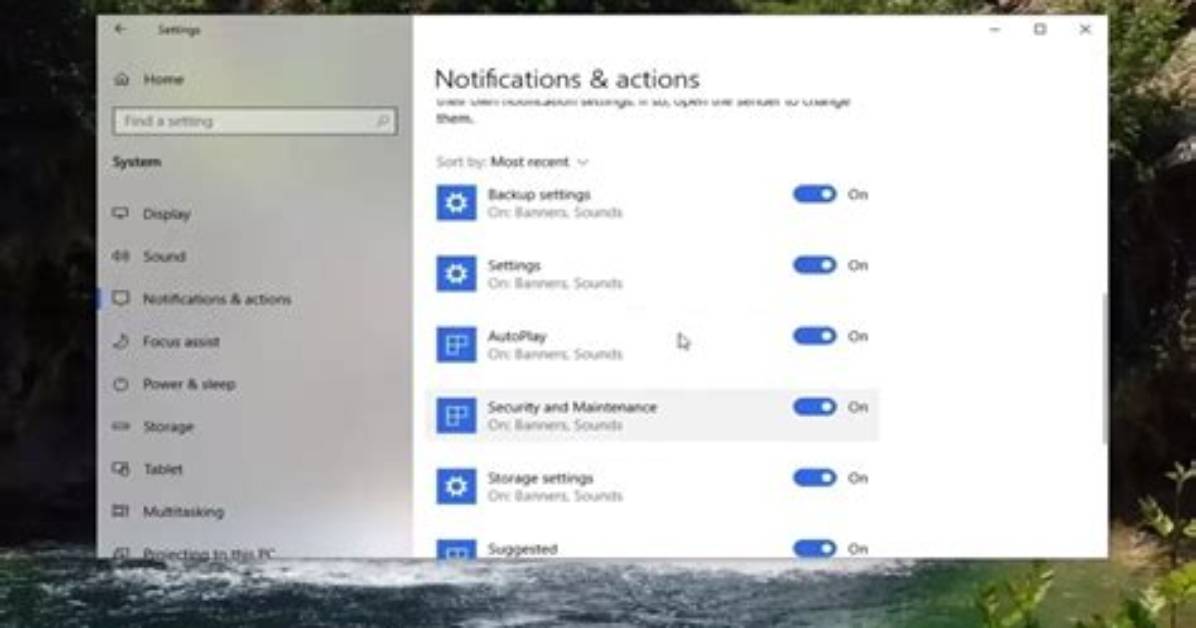The width and height of the screenshot is (1196, 628).
Task: Select the magnifier icon in the search box
Action: [x=383, y=121]
